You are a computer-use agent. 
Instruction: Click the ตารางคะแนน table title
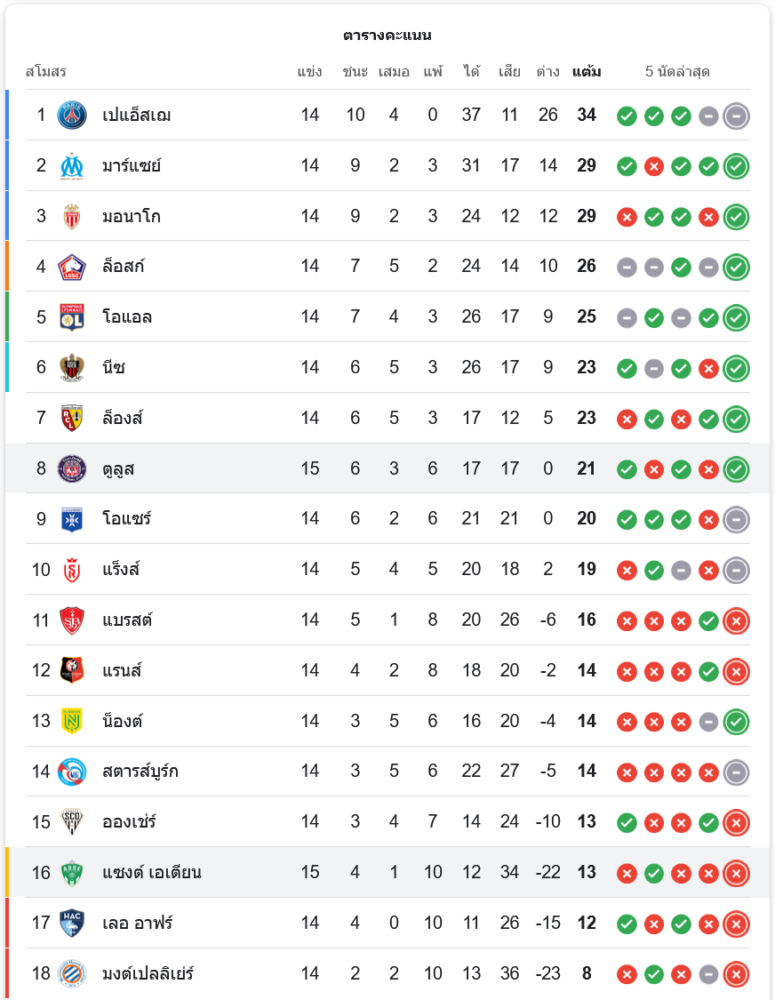pyautogui.click(x=387, y=35)
